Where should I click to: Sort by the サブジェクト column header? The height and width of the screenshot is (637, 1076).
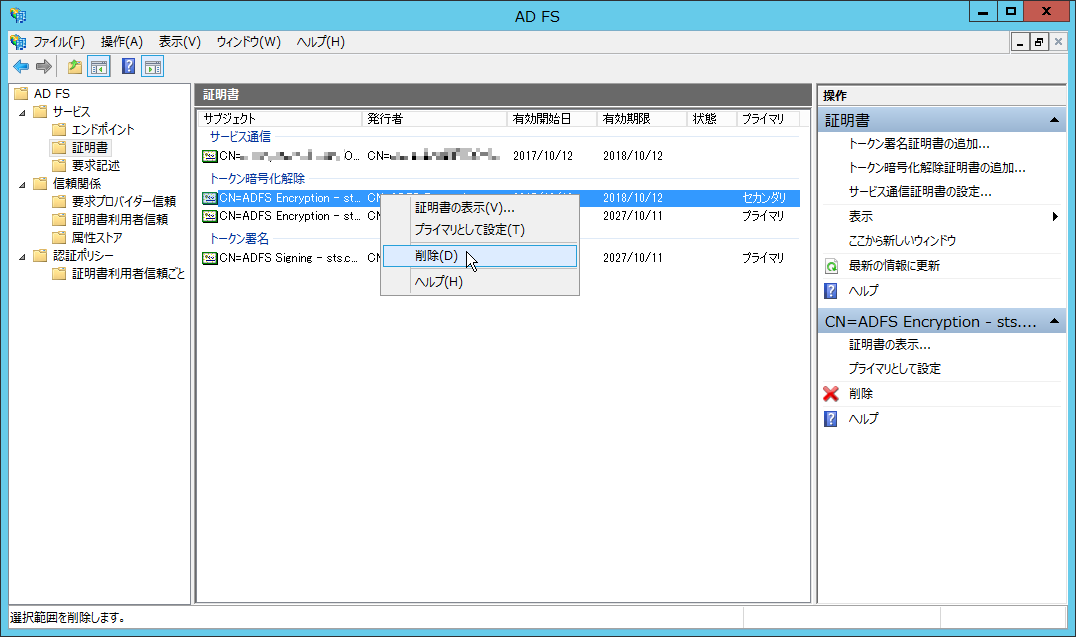pos(280,119)
